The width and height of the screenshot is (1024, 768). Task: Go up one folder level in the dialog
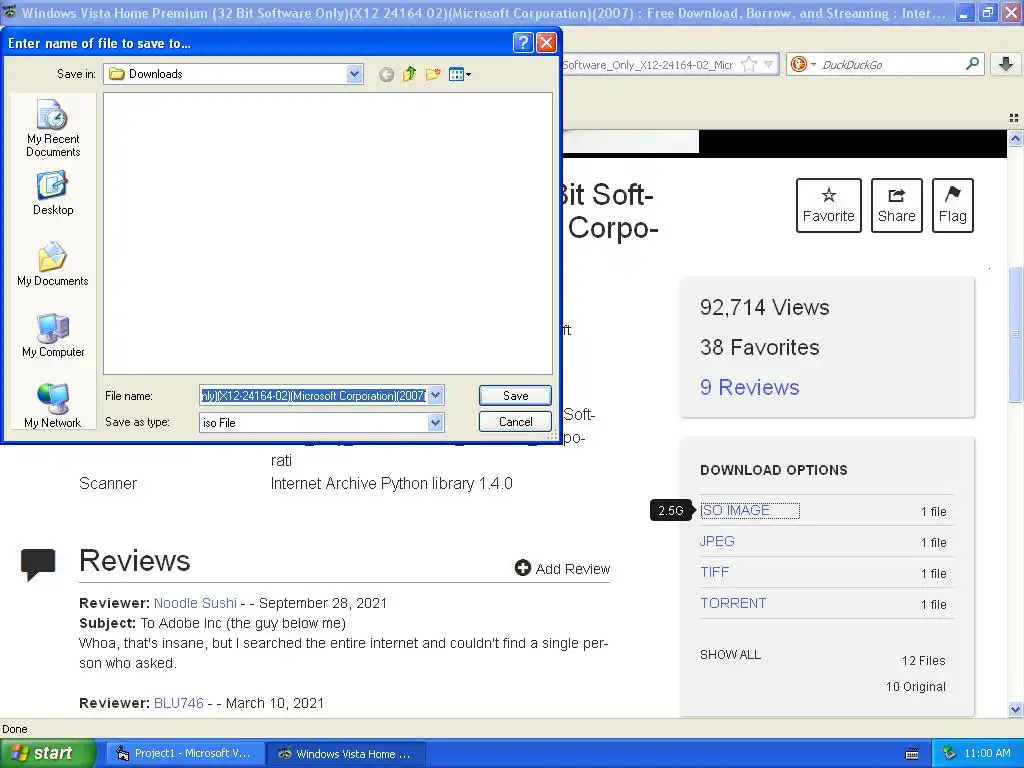[x=409, y=74]
